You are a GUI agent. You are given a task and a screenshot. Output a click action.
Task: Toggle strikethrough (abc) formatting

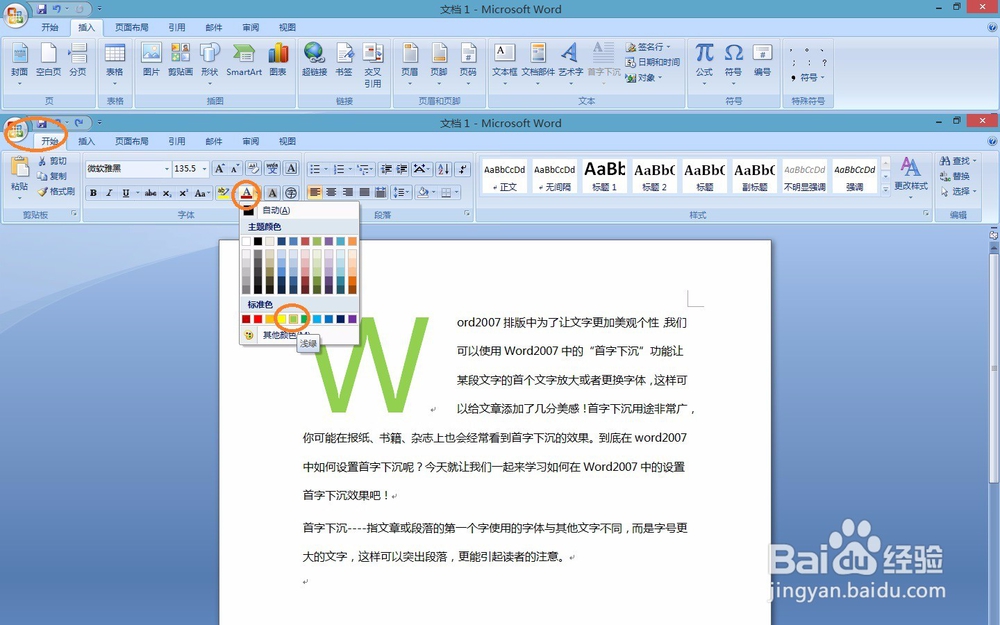151,193
